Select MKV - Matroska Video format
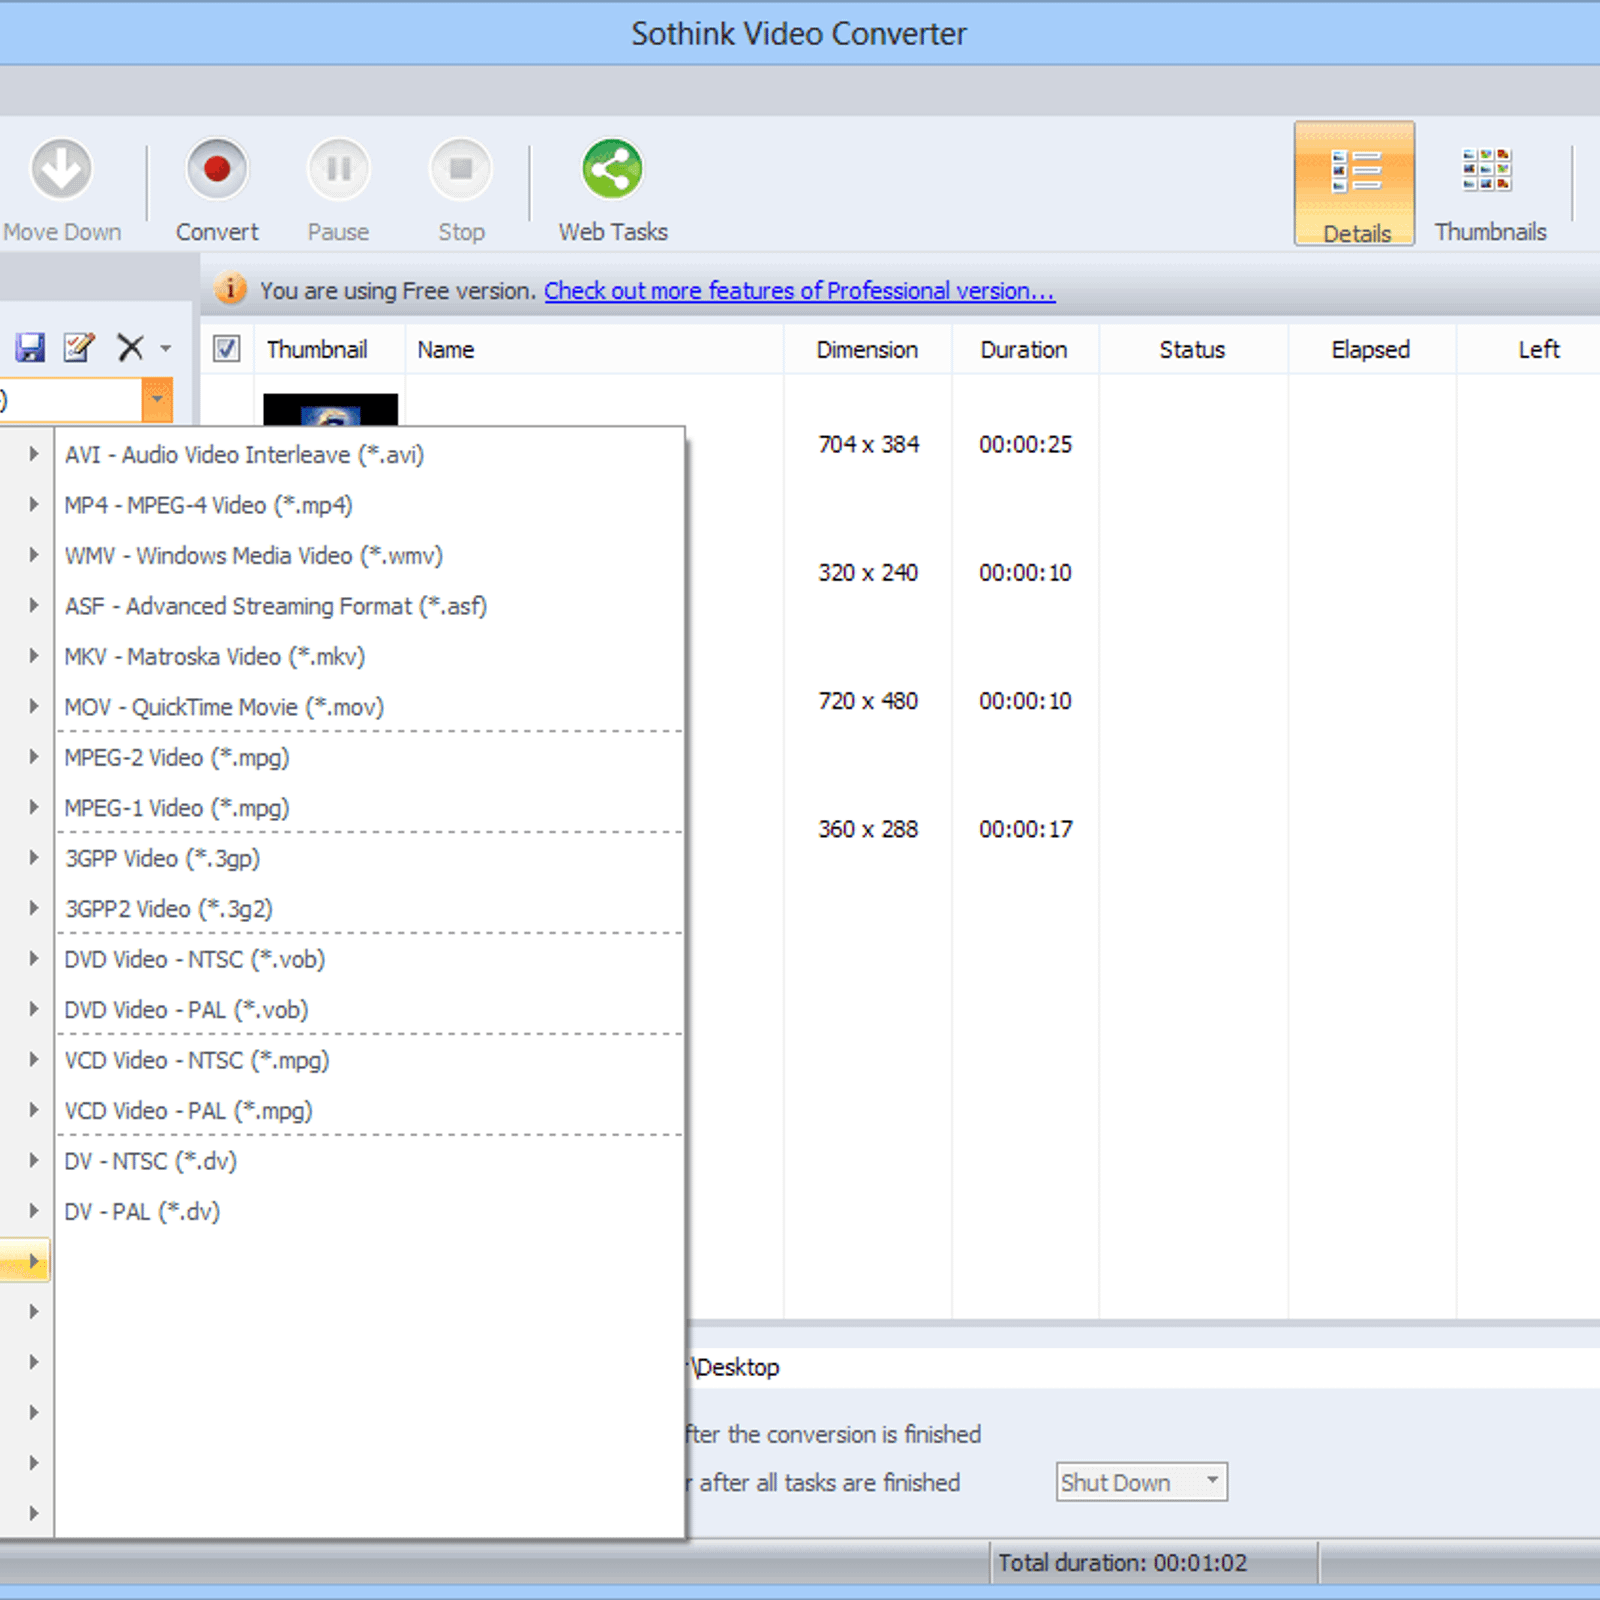This screenshot has height=1600, width=1600. click(370, 657)
